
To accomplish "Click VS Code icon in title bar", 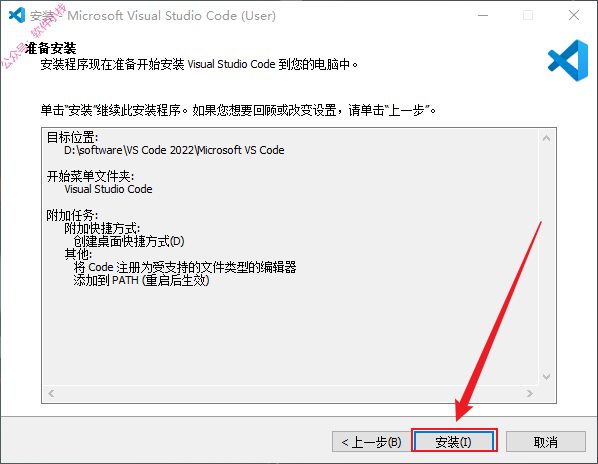I will (x=17, y=15).
